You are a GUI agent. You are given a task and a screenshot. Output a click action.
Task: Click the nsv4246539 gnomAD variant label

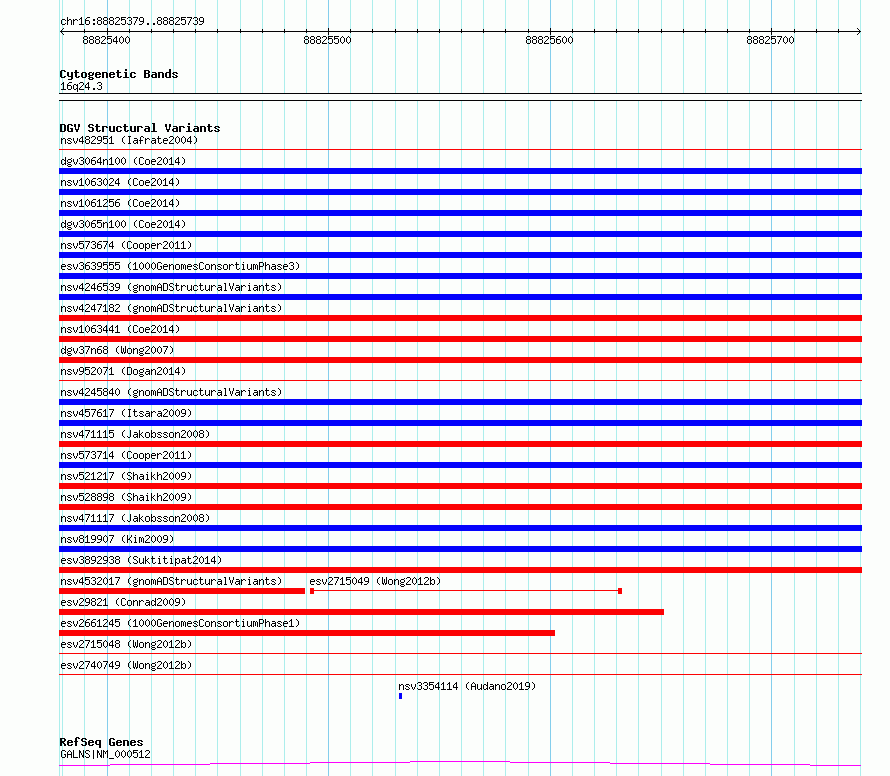[x=171, y=287]
